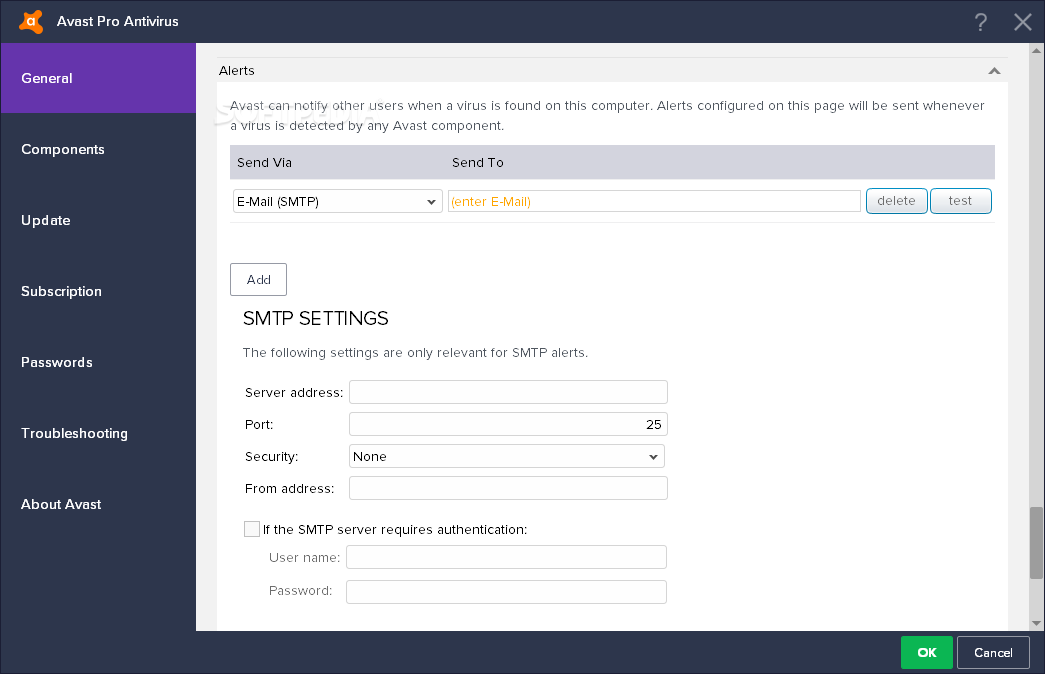The height and width of the screenshot is (674, 1045).
Task: Enable SMTP server requires authentication checkbox
Action: [x=252, y=529]
